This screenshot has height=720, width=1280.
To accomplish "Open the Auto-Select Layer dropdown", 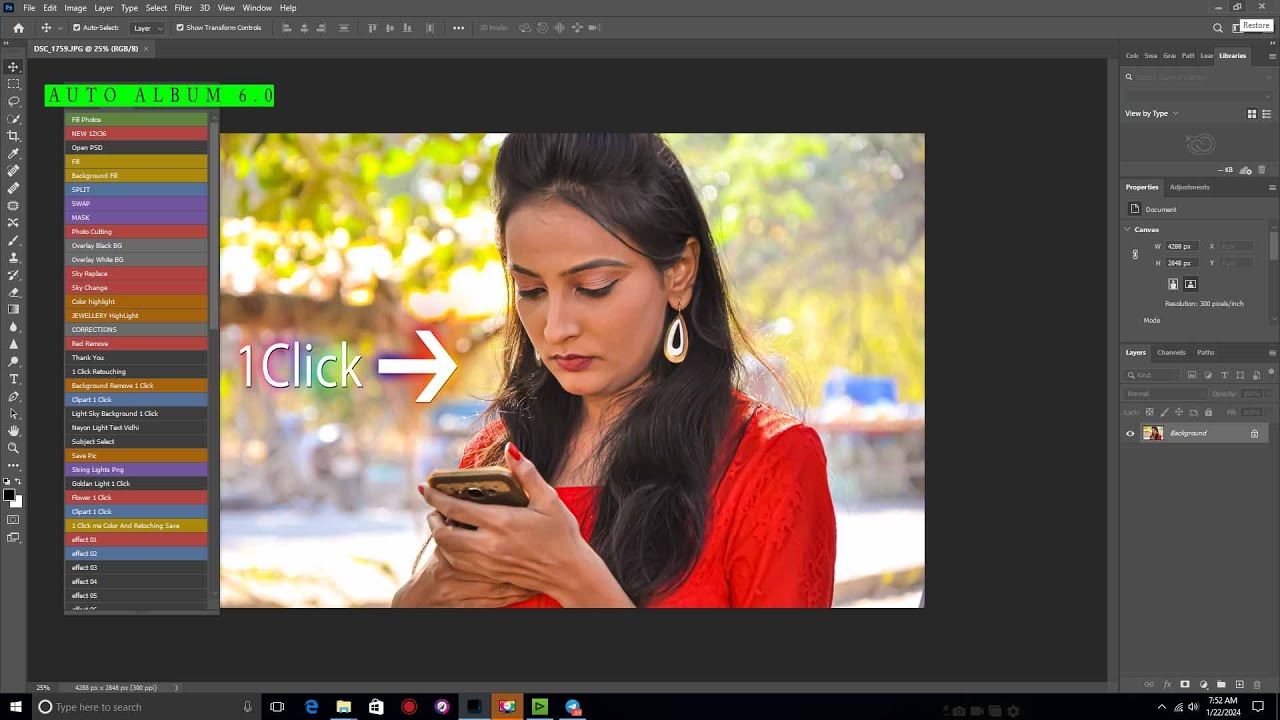I will [148, 28].
